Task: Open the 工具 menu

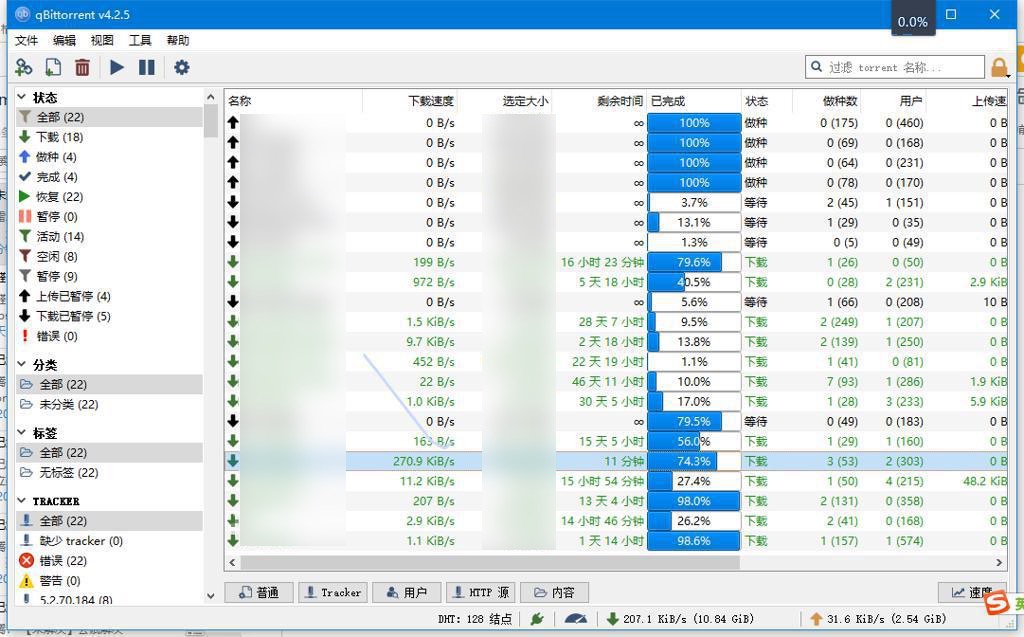Action: 140,41
